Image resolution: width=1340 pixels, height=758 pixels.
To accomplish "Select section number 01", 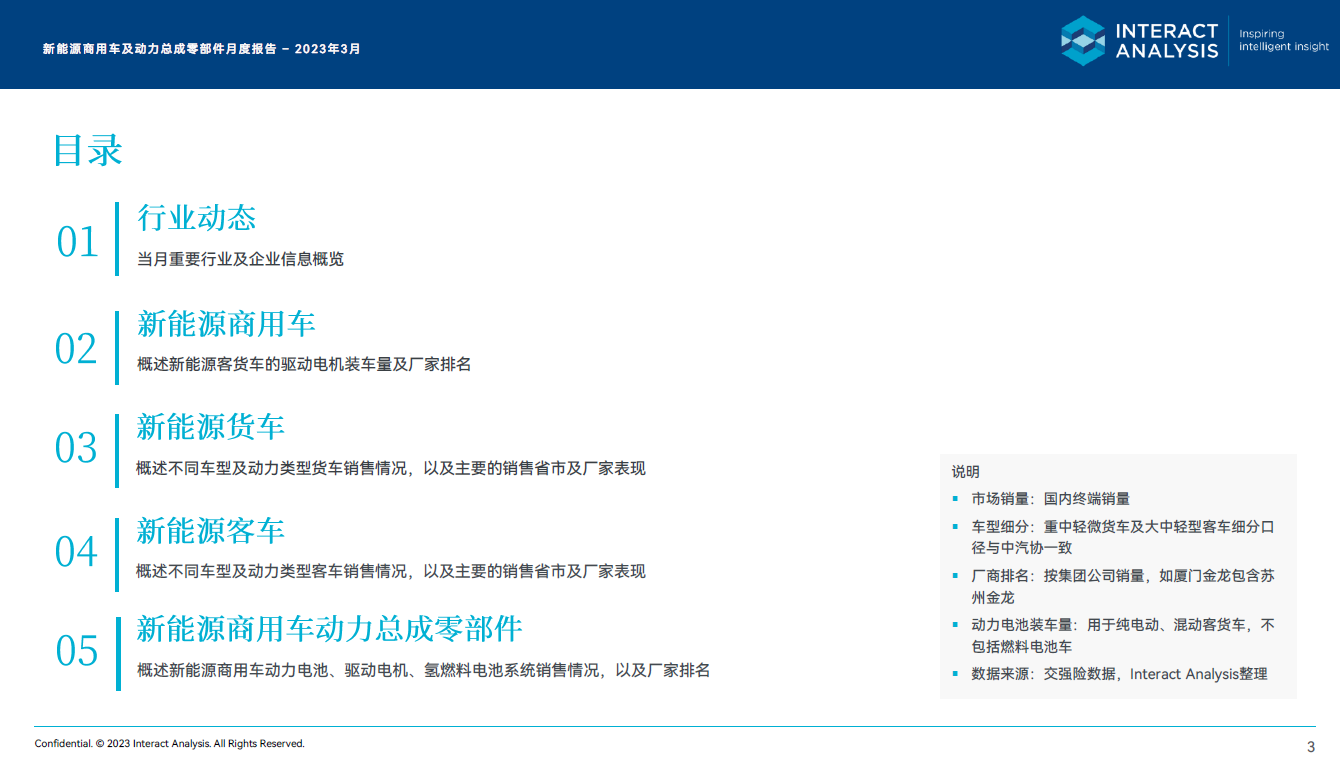I will point(75,241).
